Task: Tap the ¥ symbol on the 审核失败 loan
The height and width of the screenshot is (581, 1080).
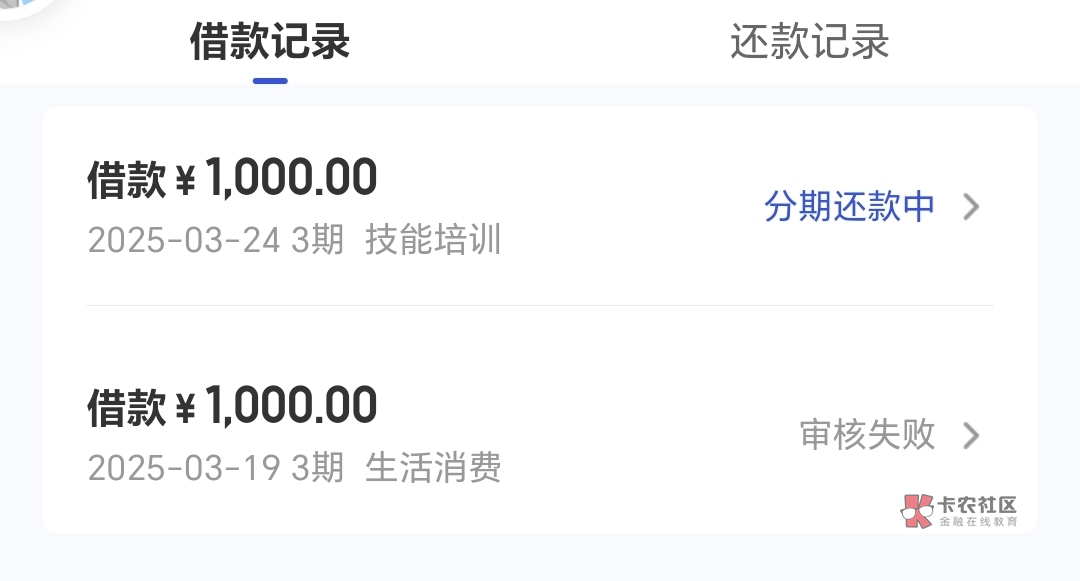Action: click(x=185, y=408)
